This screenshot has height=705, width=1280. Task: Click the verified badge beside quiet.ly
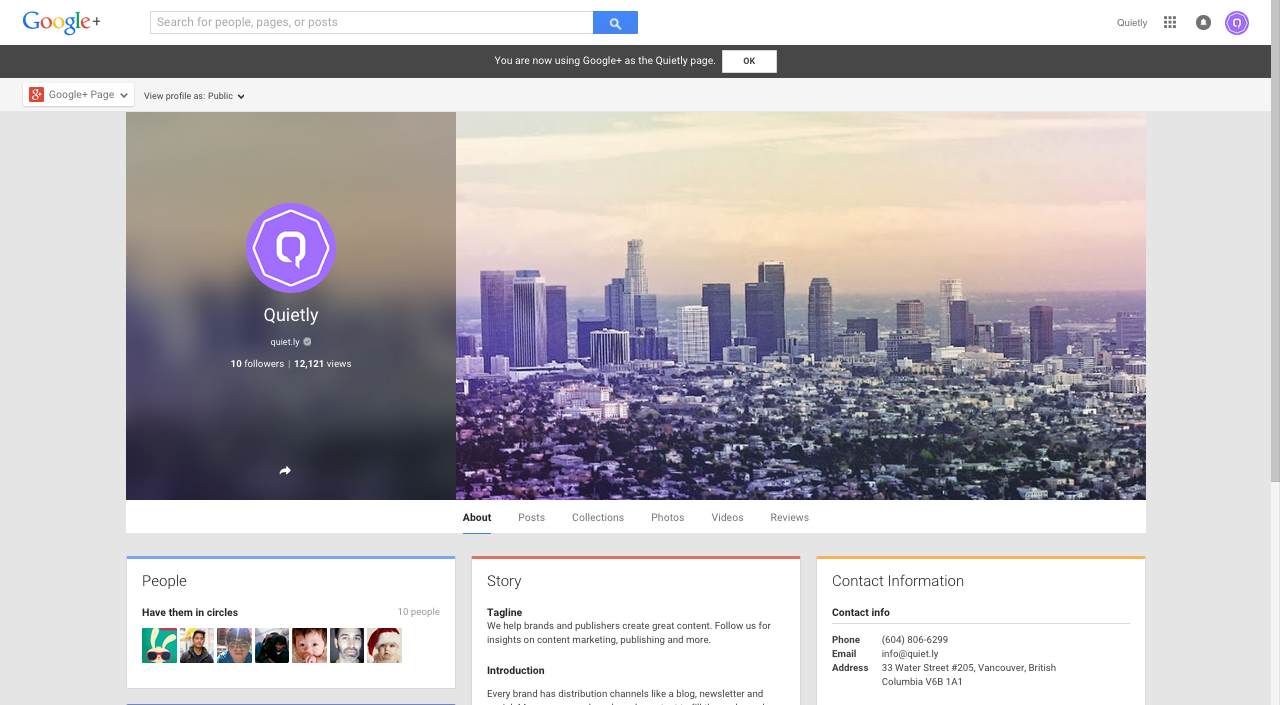click(x=308, y=342)
